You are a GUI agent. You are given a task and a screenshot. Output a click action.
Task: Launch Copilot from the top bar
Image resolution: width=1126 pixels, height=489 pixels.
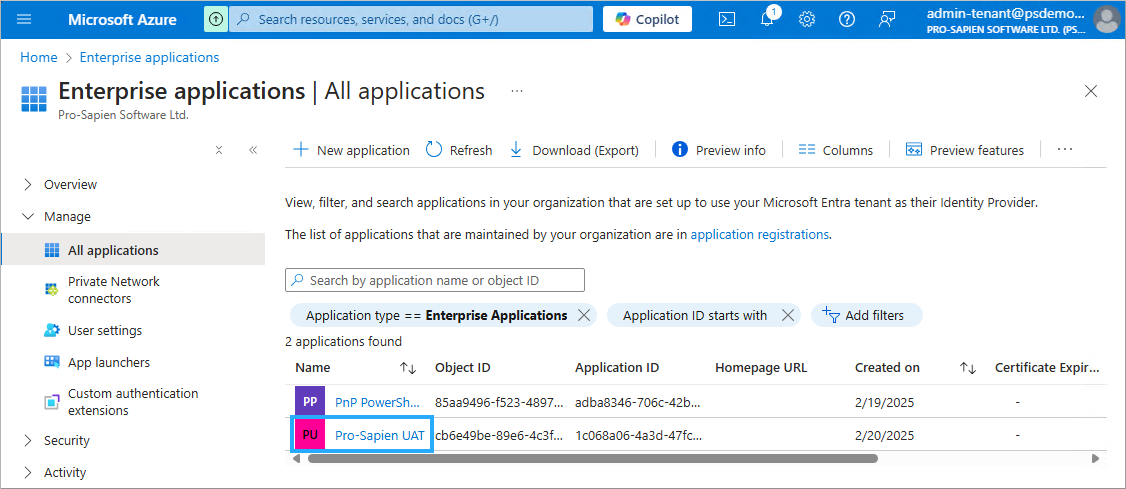[647, 19]
